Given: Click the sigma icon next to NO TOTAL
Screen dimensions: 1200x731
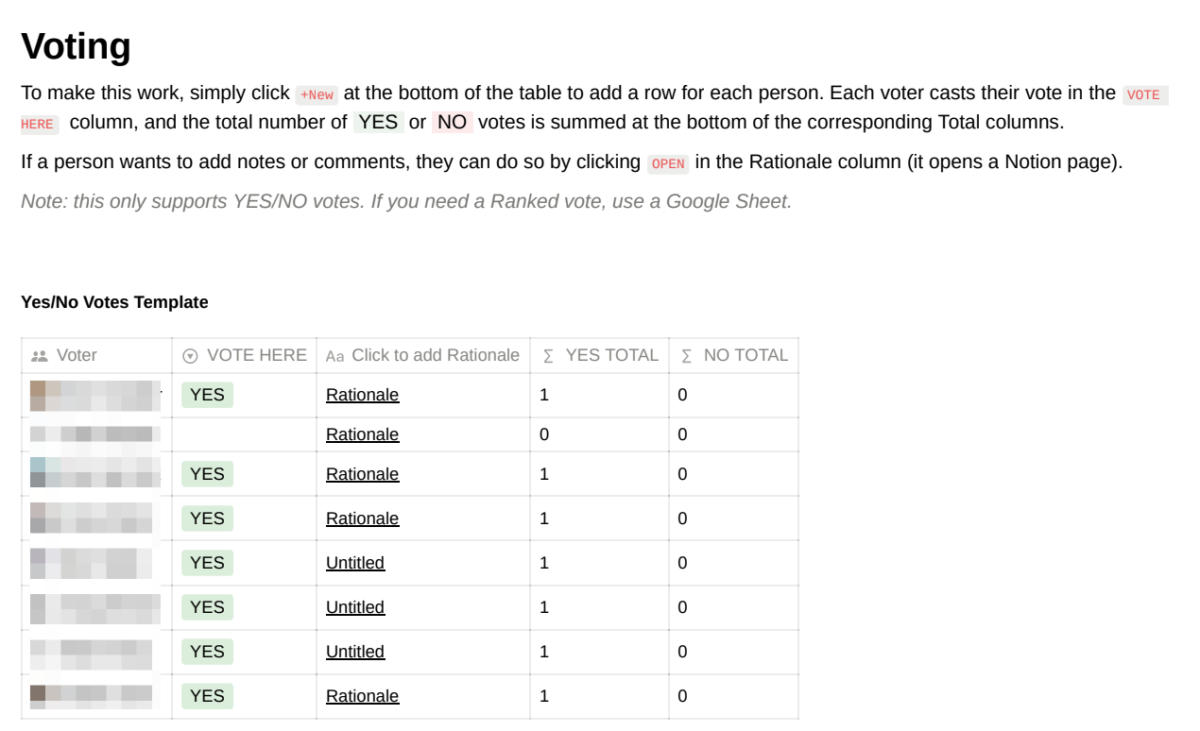Looking at the screenshot, I should (x=686, y=356).
